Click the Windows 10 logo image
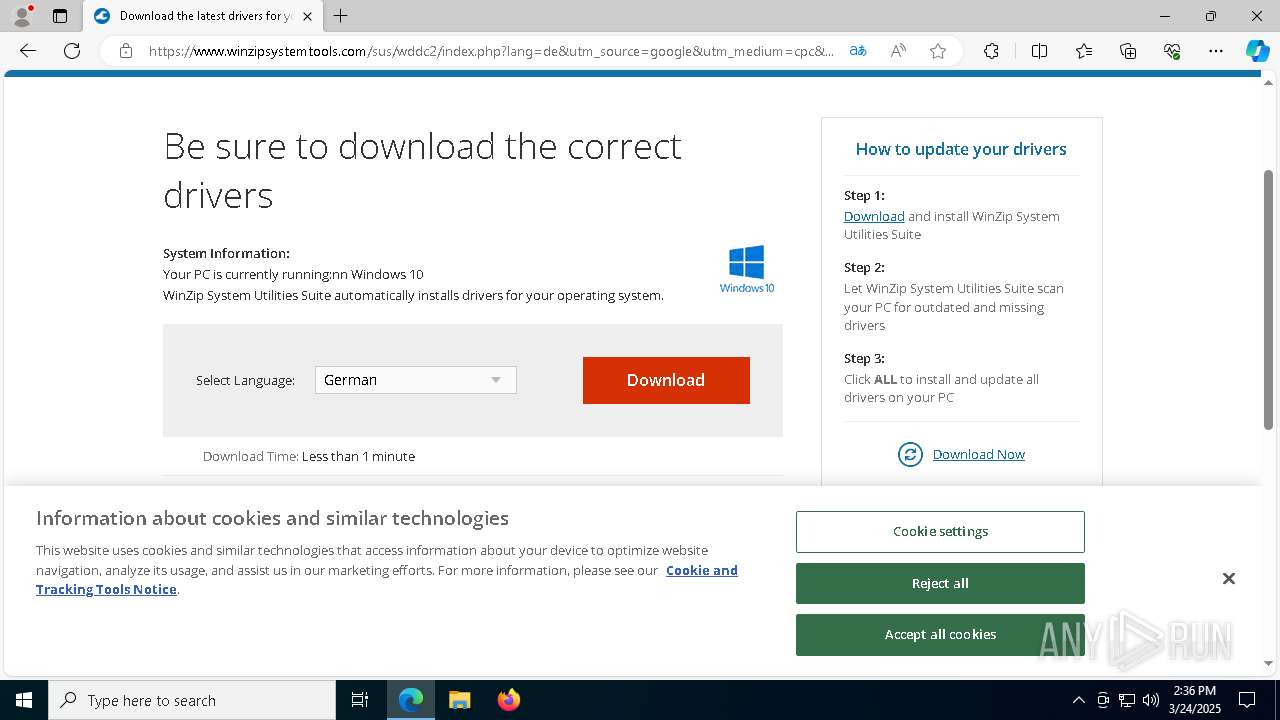 (x=747, y=269)
